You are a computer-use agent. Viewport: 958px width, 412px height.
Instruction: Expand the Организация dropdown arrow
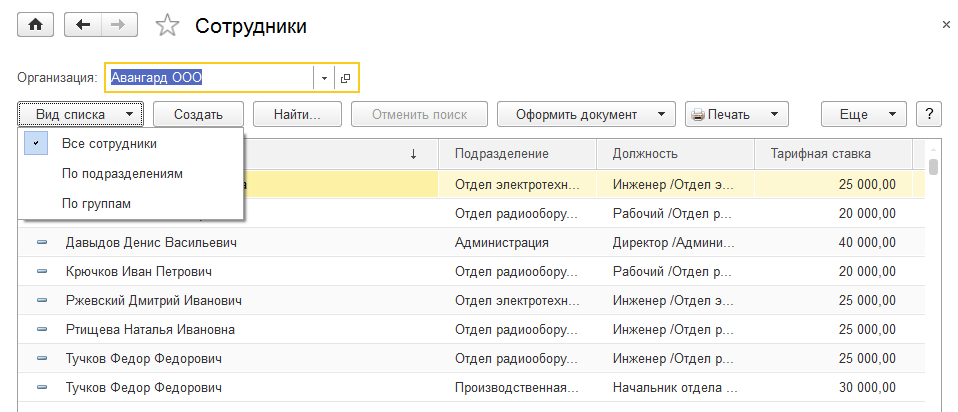click(324, 77)
